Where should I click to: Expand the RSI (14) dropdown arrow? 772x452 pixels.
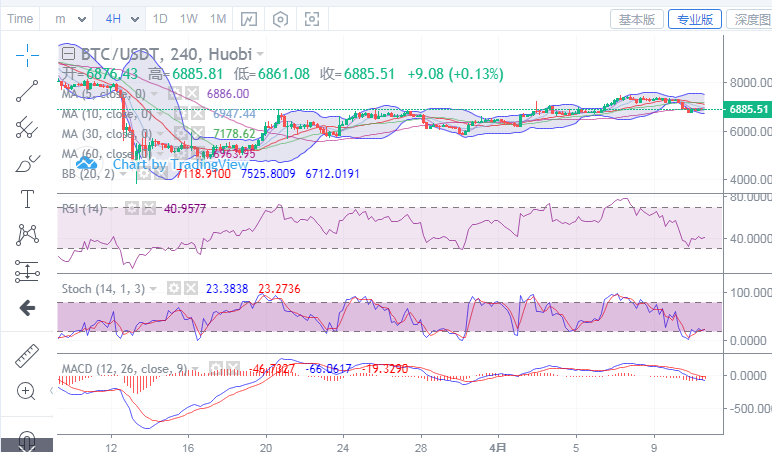click(111, 209)
